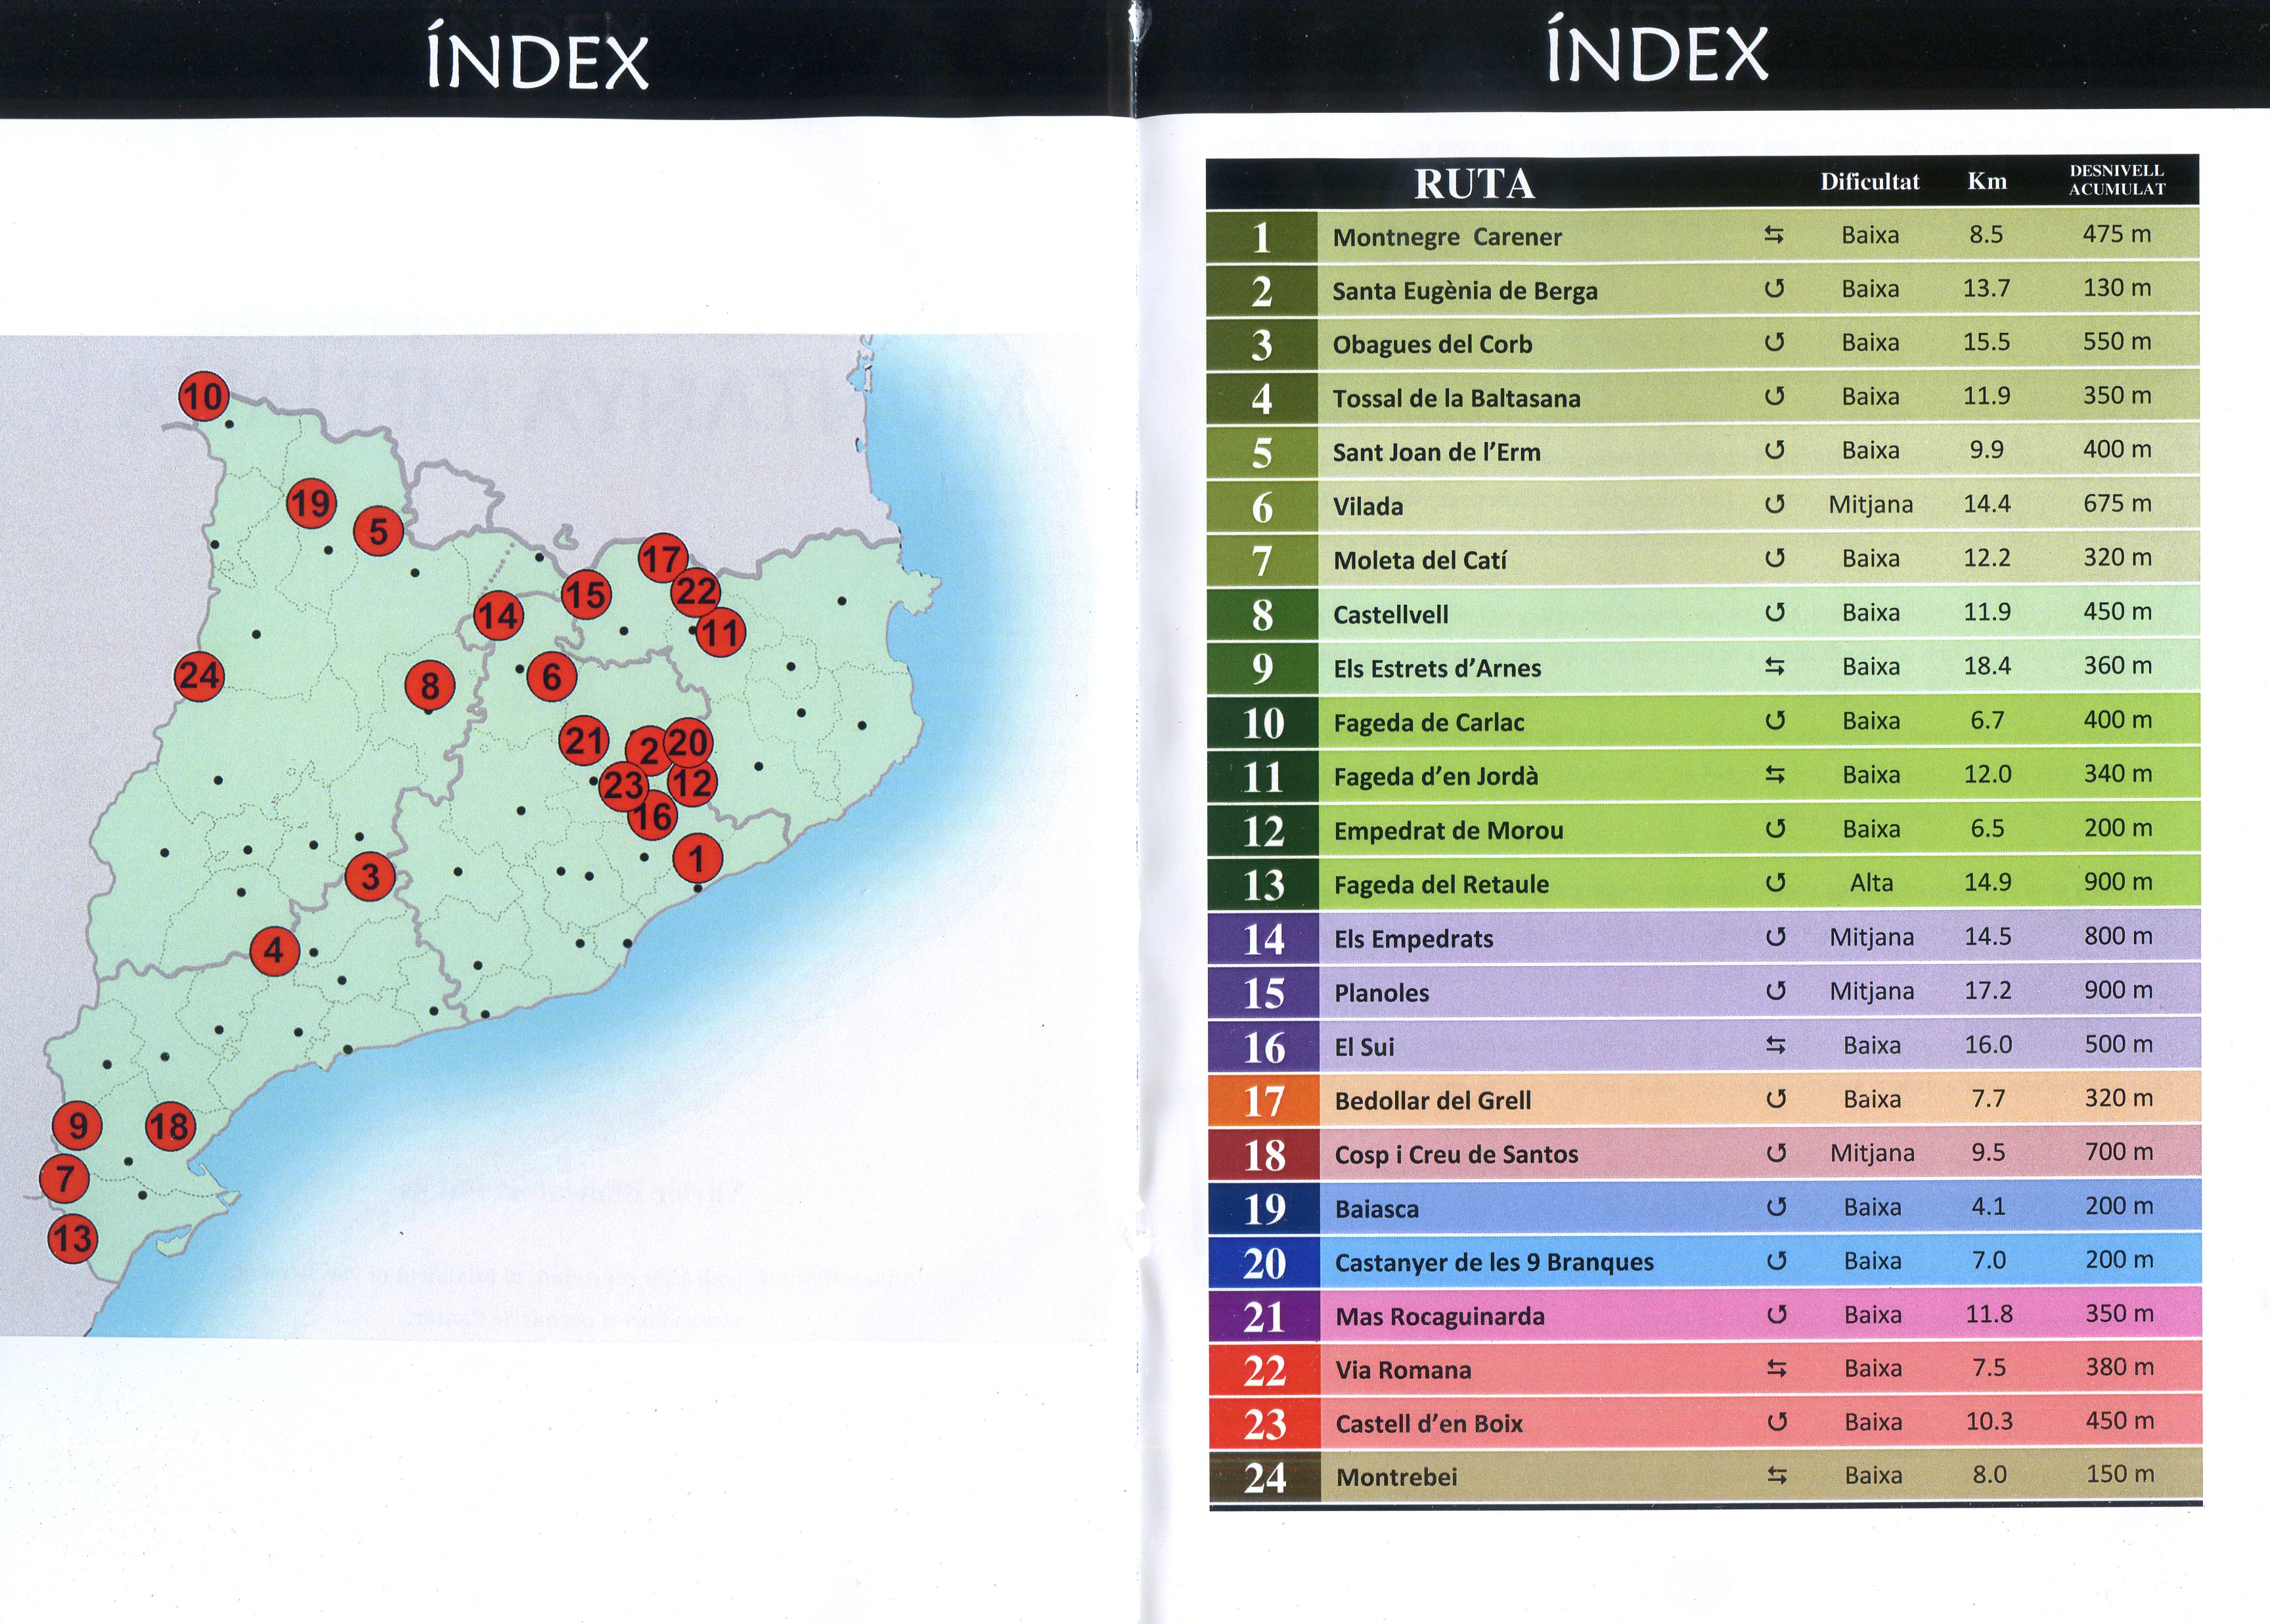Select marker 13 on the map

pyautogui.click(x=73, y=1239)
